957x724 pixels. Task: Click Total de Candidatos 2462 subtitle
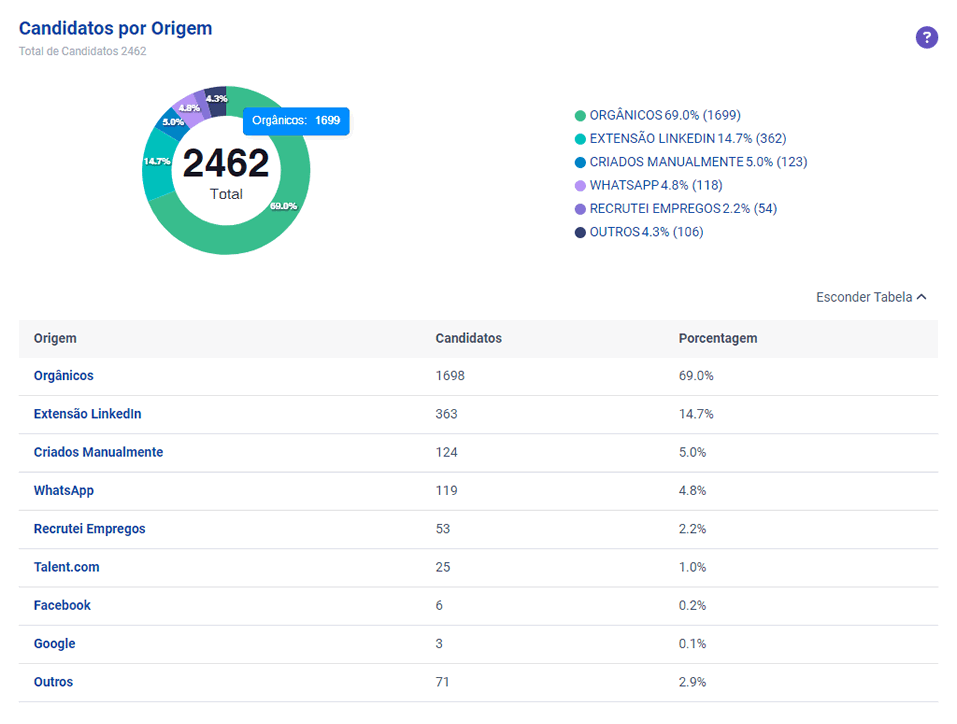[x=82, y=51]
